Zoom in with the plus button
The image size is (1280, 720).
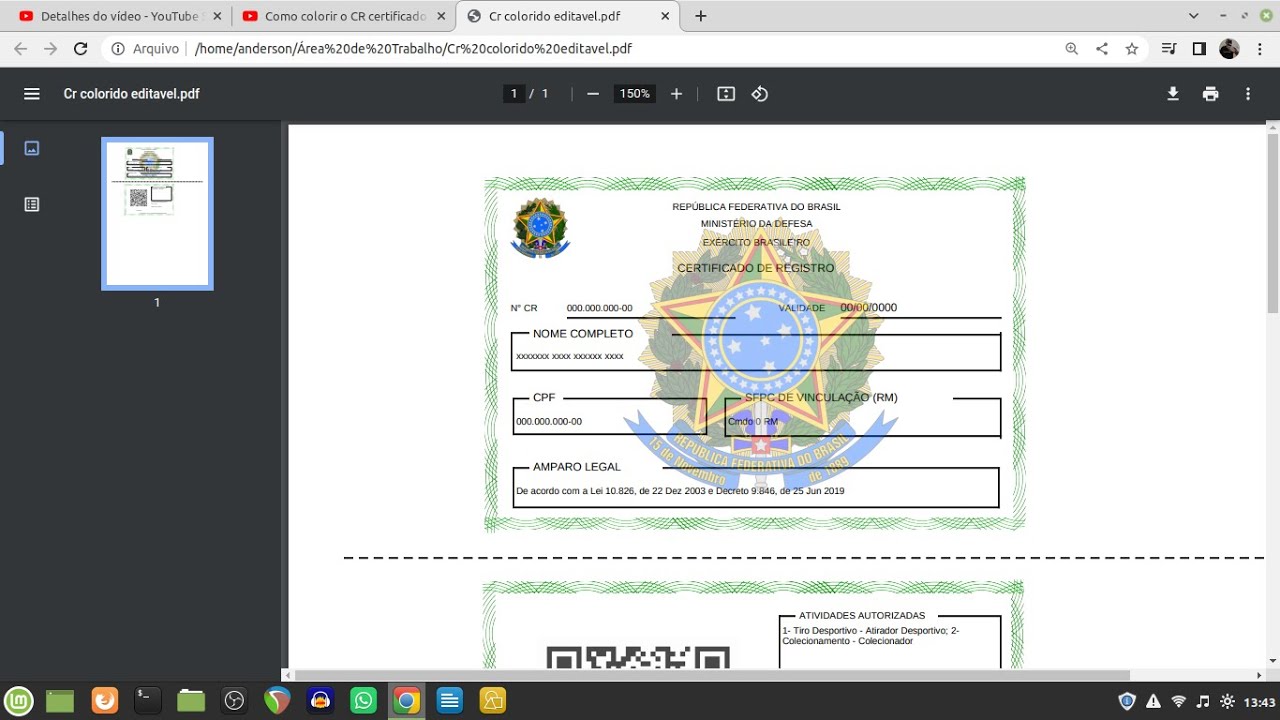coord(676,94)
